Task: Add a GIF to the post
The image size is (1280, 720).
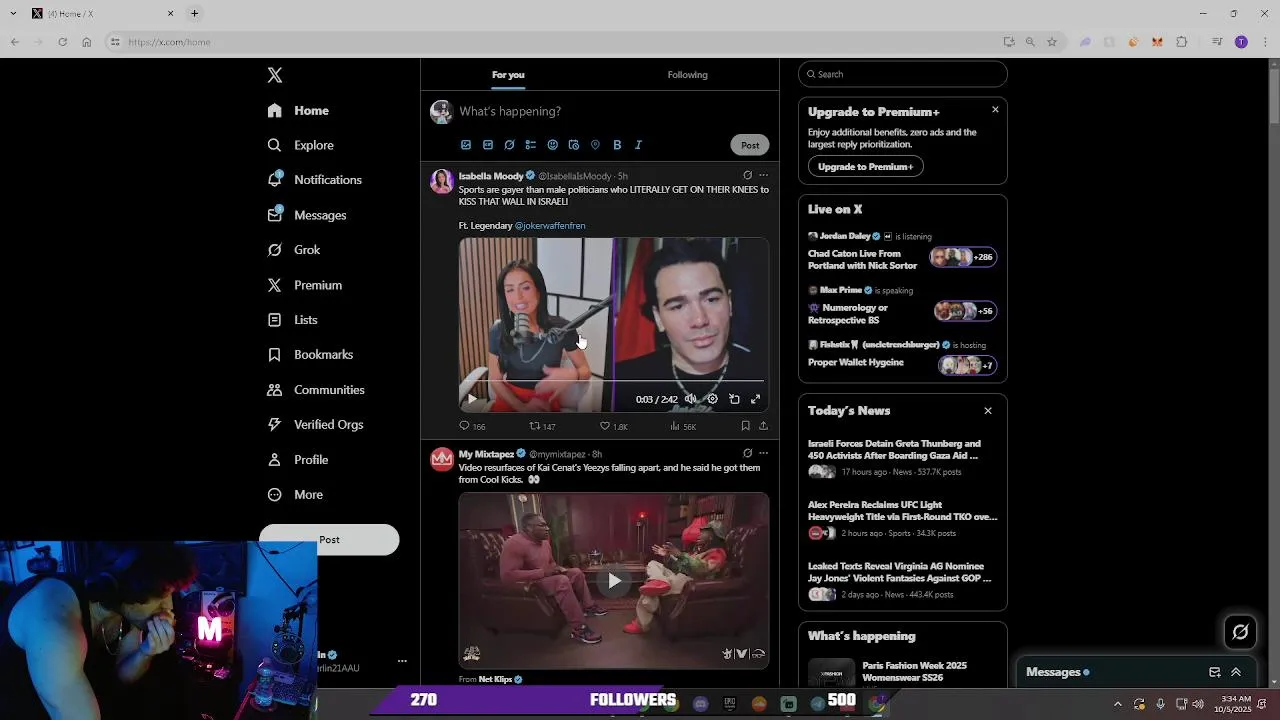Action: coord(488,145)
